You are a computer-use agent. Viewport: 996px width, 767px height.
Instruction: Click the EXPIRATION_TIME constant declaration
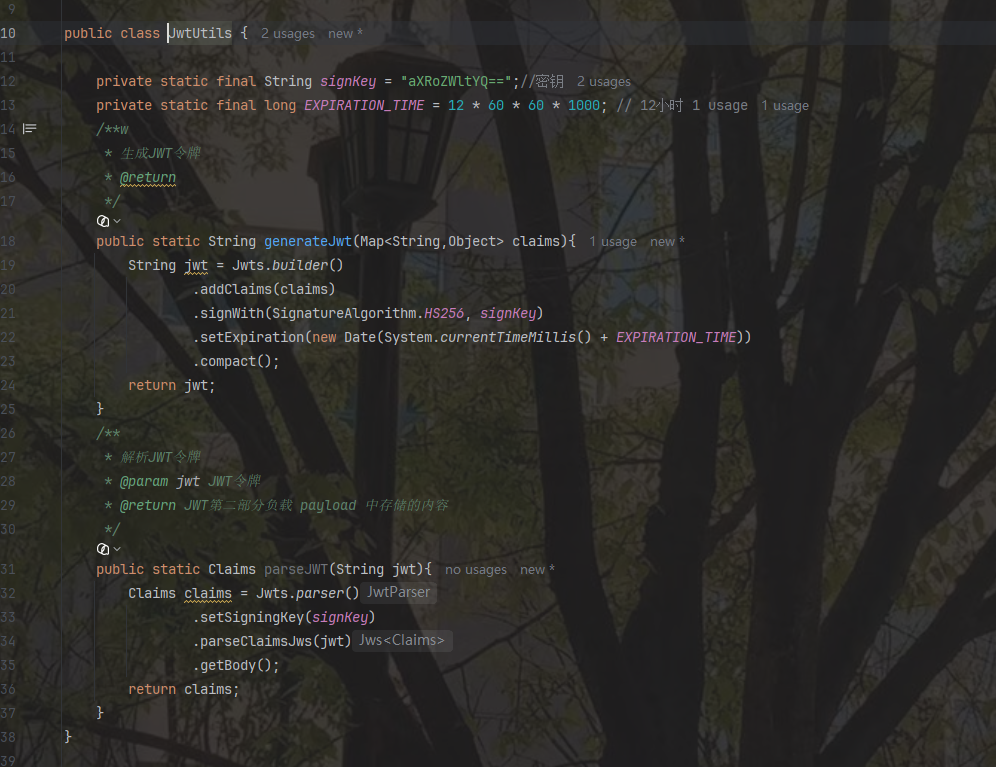pos(364,105)
